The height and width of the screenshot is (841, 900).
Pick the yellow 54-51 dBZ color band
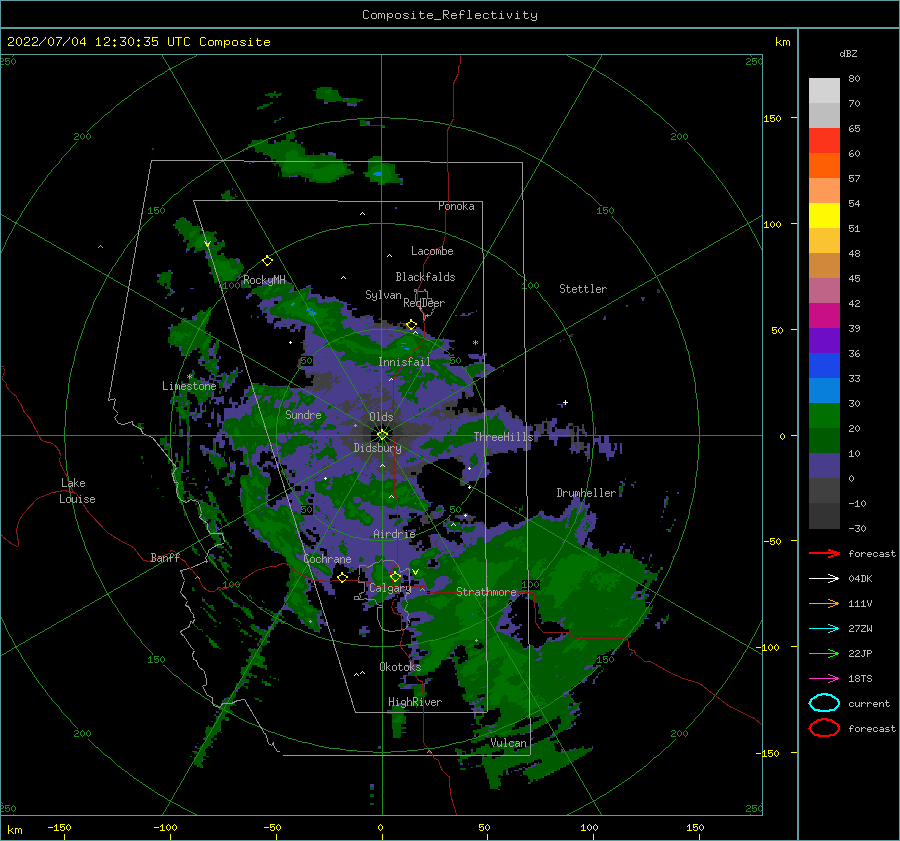coord(824,216)
